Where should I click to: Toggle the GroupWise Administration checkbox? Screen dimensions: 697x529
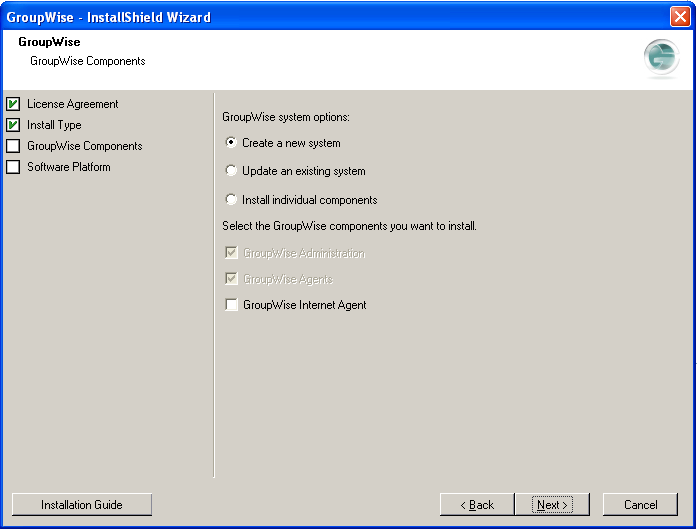click(x=231, y=252)
